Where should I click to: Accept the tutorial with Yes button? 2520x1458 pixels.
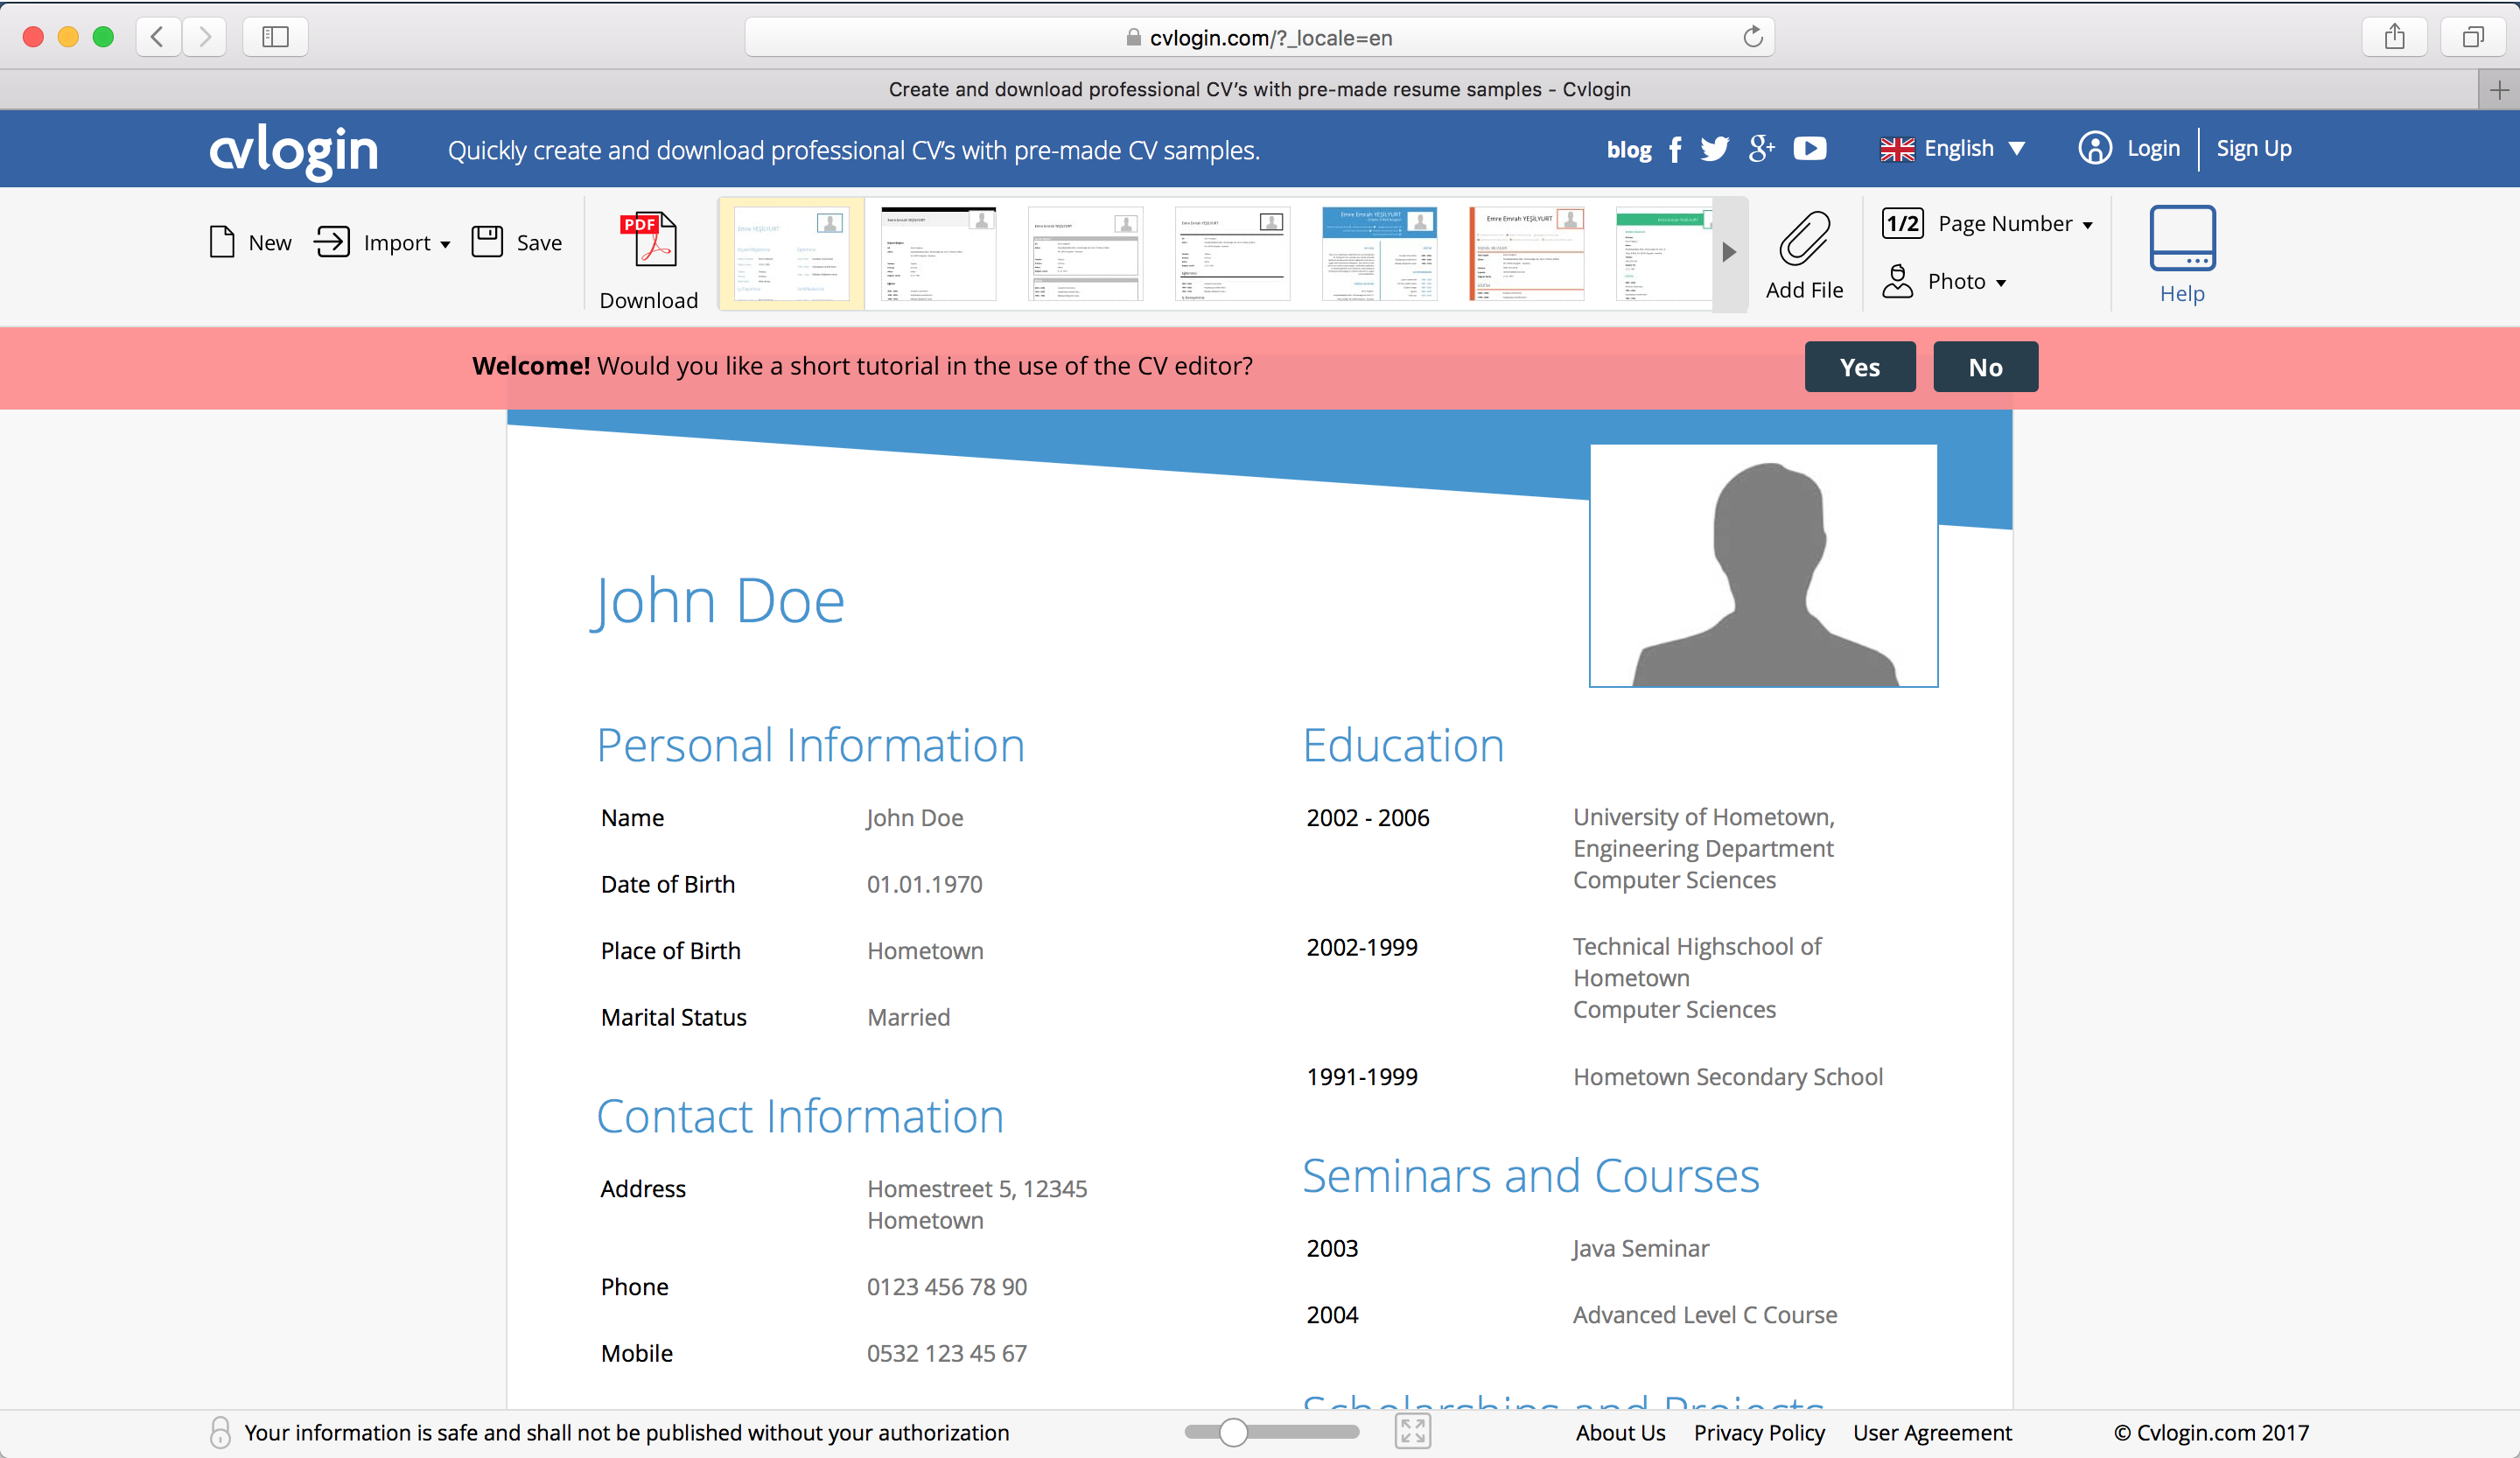click(1859, 367)
